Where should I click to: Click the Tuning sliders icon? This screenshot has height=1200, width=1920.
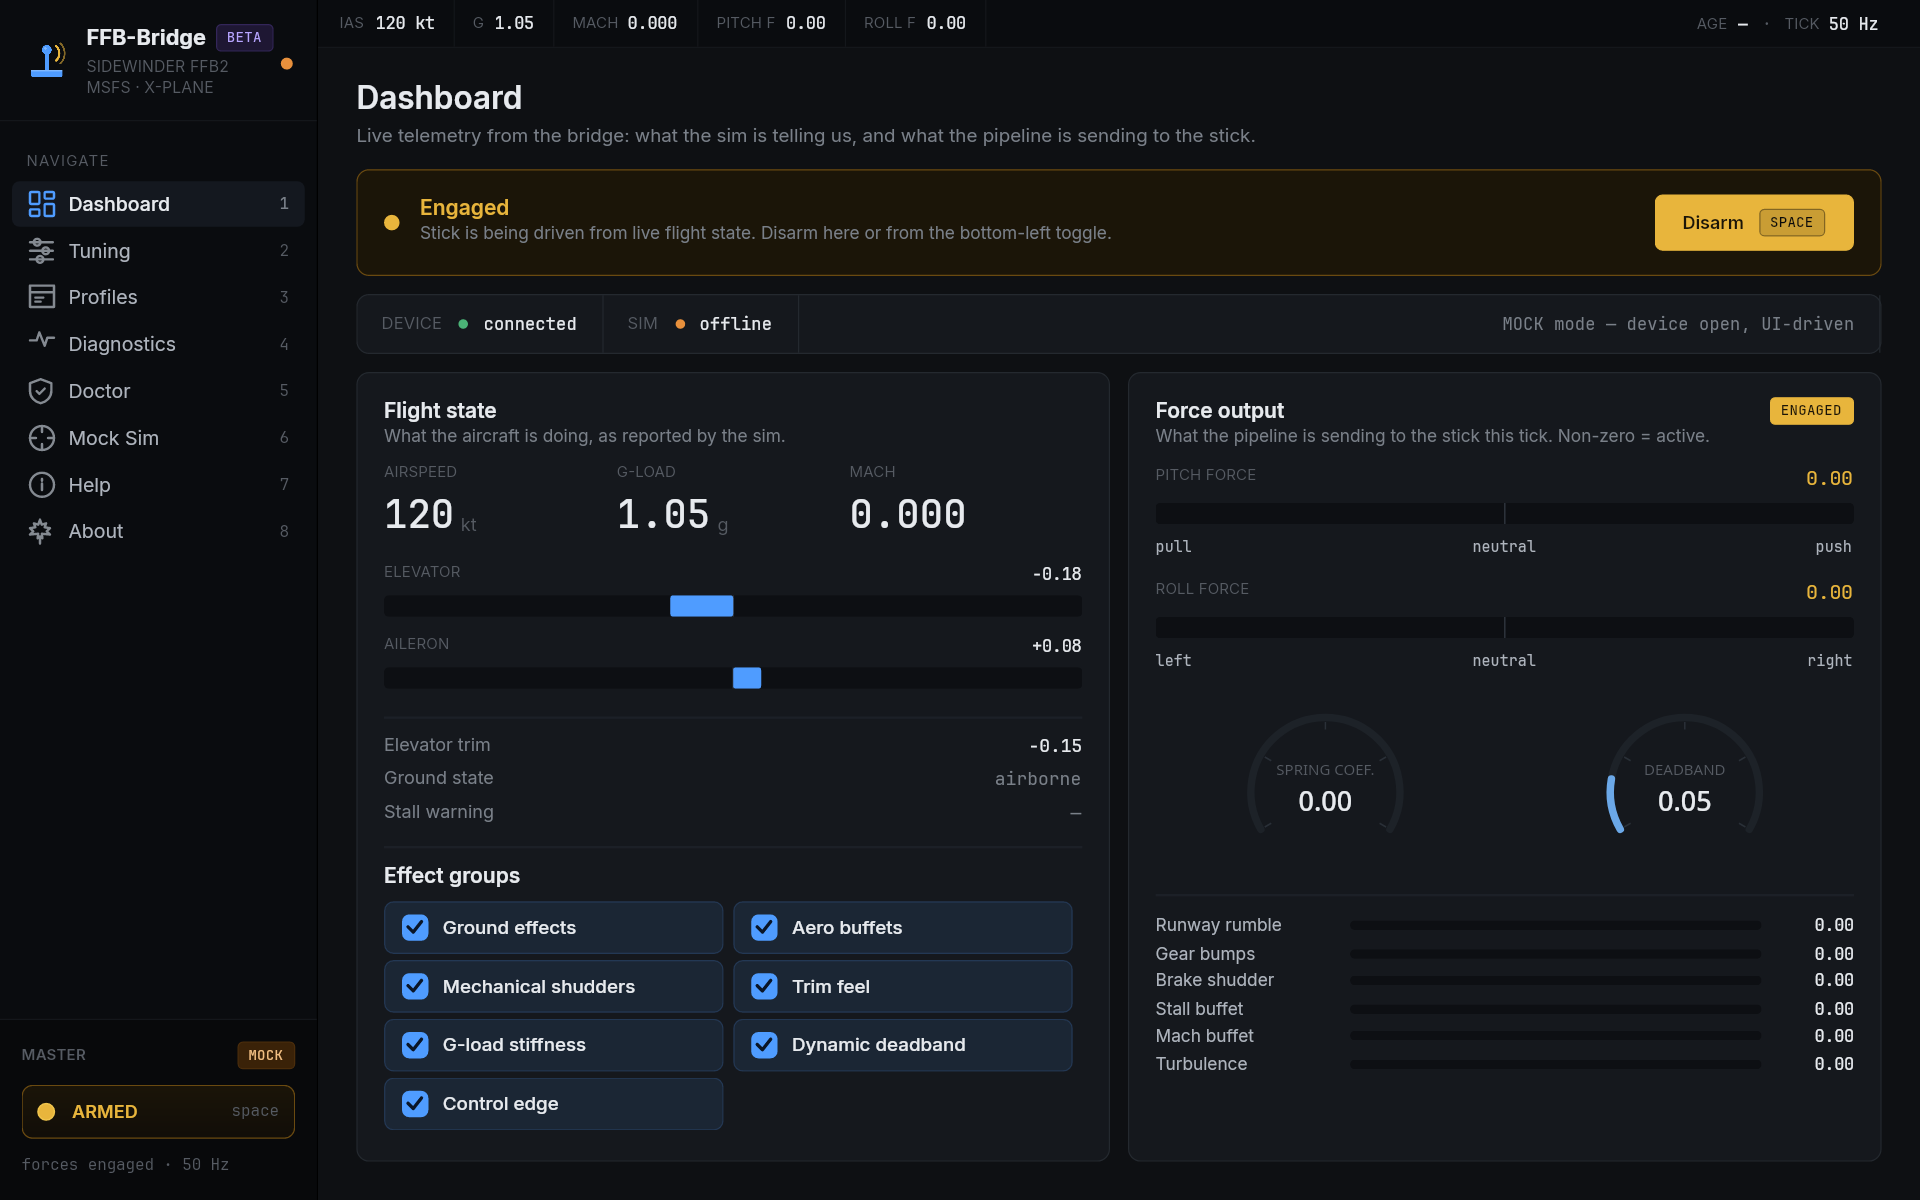41,251
